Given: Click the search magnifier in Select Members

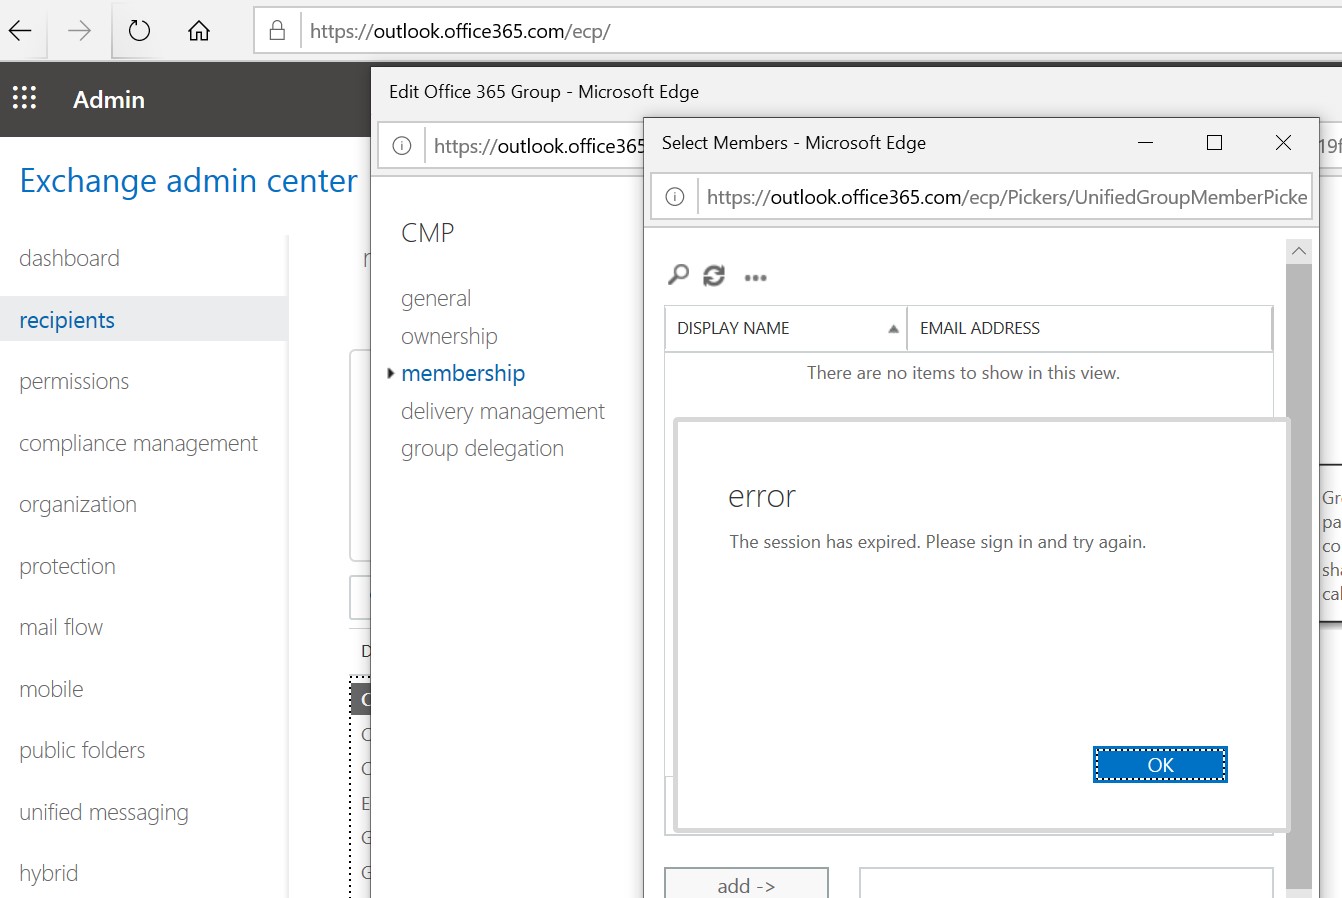Looking at the screenshot, I should [678, 275].
